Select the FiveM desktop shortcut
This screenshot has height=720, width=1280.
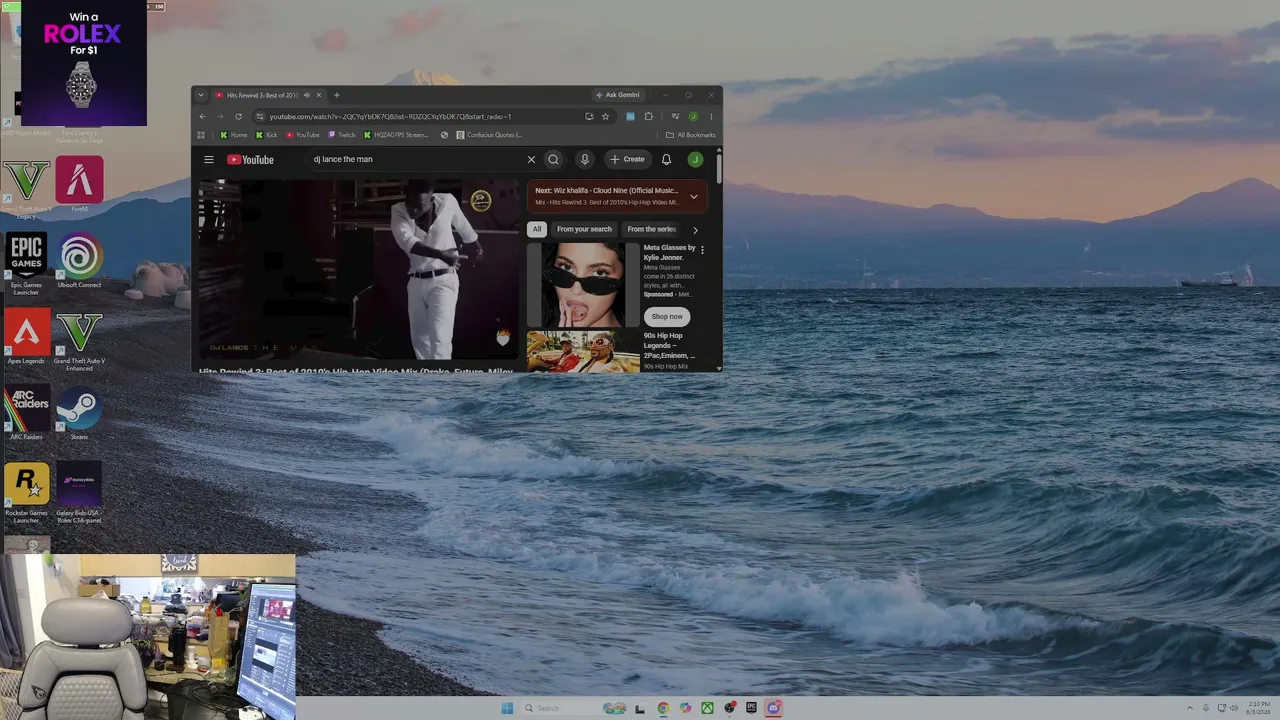pyautogui.click(x=79, y=185)
